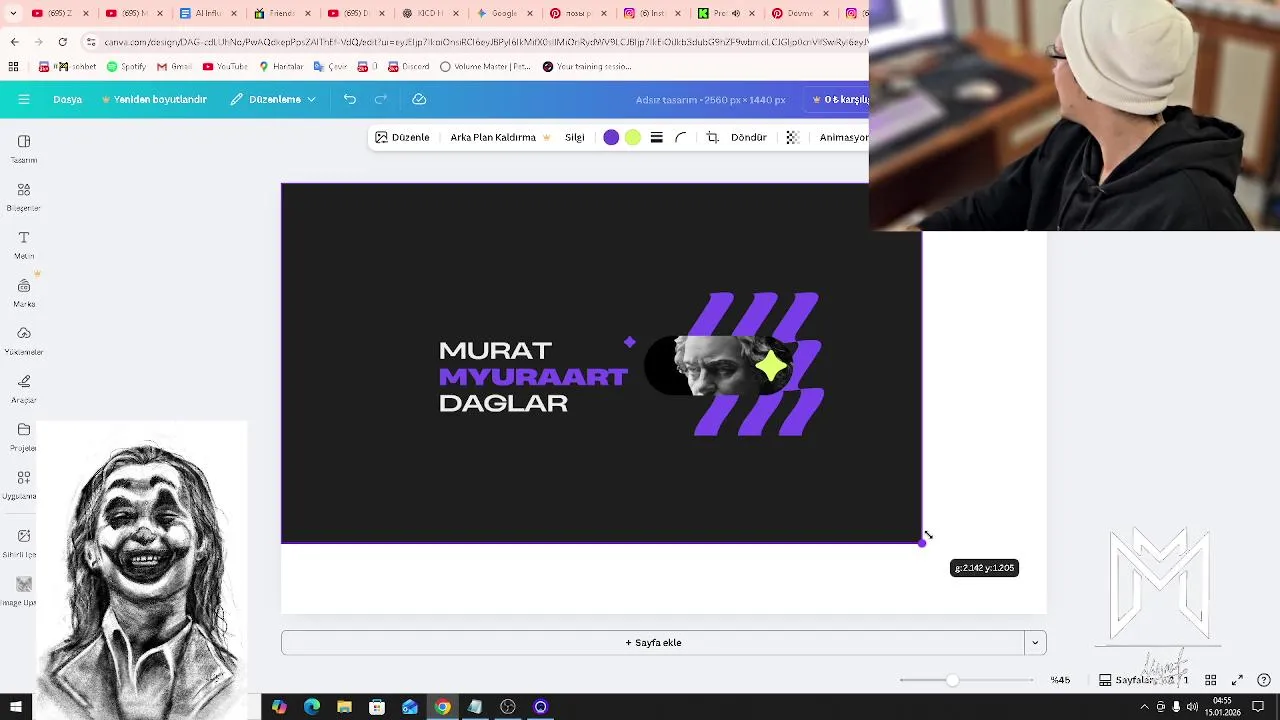Select the crop tool icon

click(x=712, y=137)
